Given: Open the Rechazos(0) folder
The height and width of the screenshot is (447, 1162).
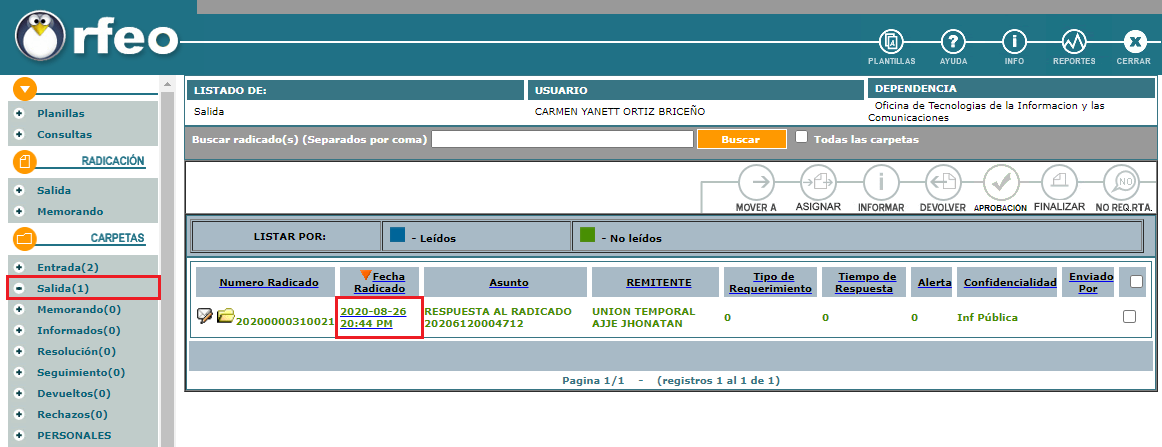Looking at the screenshot, I should [72, 414].
